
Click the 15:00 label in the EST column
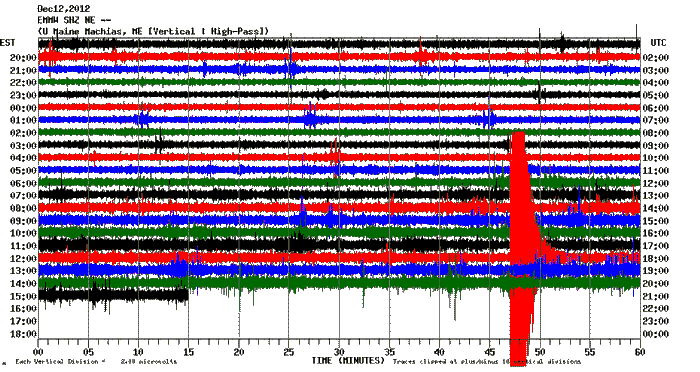(x=23, y=297)
